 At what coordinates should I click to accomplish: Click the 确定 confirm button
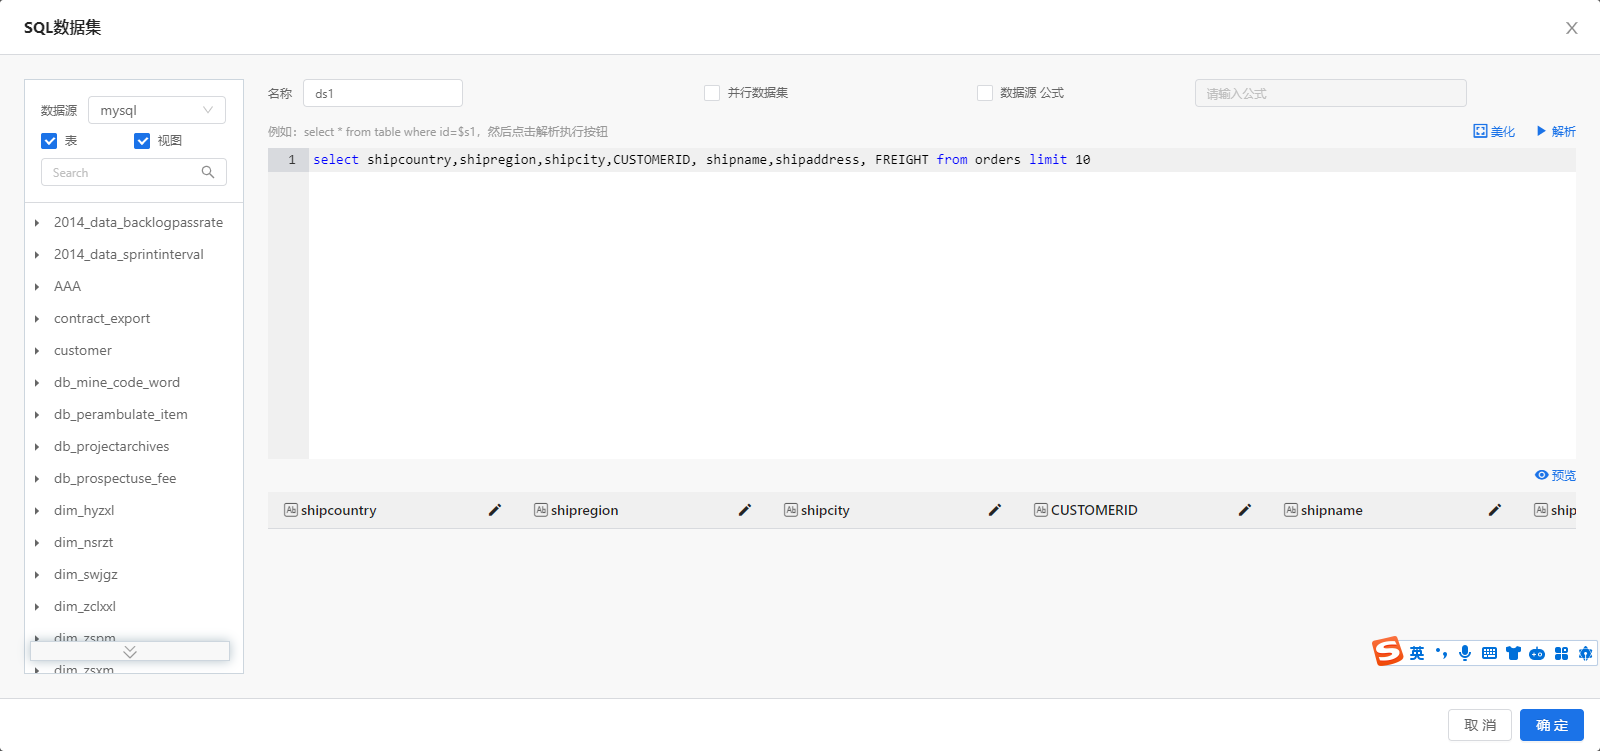1552,725
